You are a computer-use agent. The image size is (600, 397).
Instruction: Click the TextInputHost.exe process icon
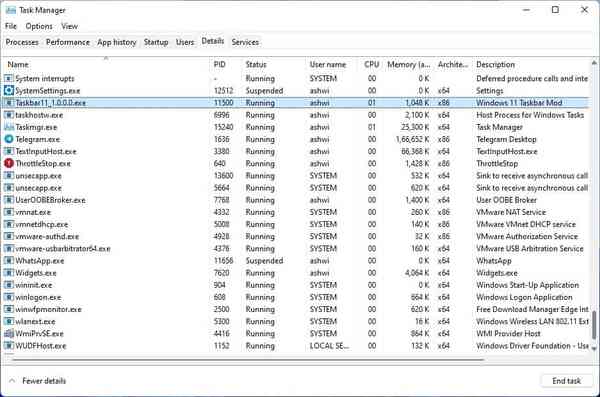point(9,152)
